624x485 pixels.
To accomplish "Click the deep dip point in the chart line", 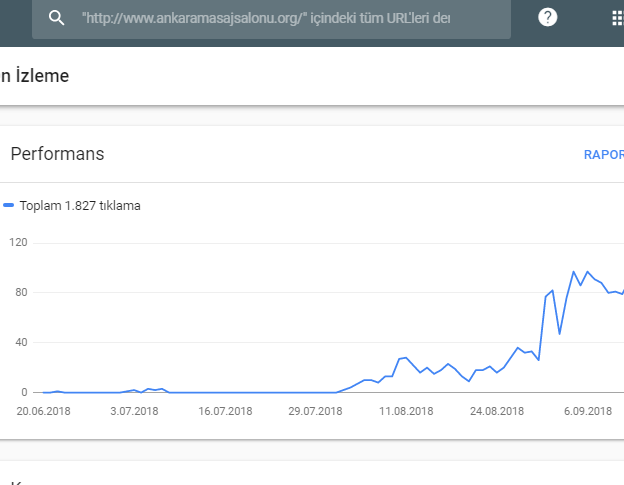I will point(560,333).
